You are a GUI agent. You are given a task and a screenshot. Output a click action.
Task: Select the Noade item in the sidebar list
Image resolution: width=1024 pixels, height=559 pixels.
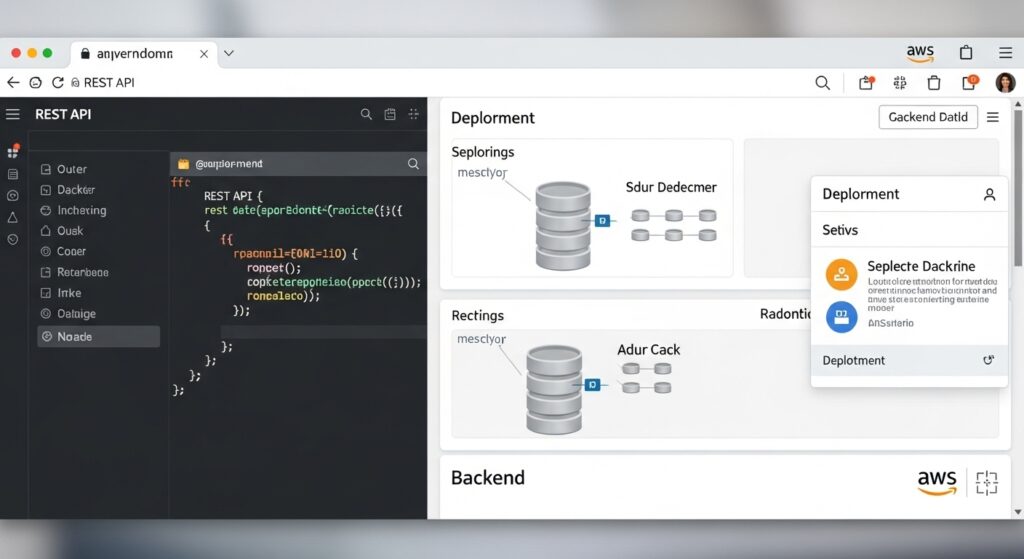coord(98,337)
